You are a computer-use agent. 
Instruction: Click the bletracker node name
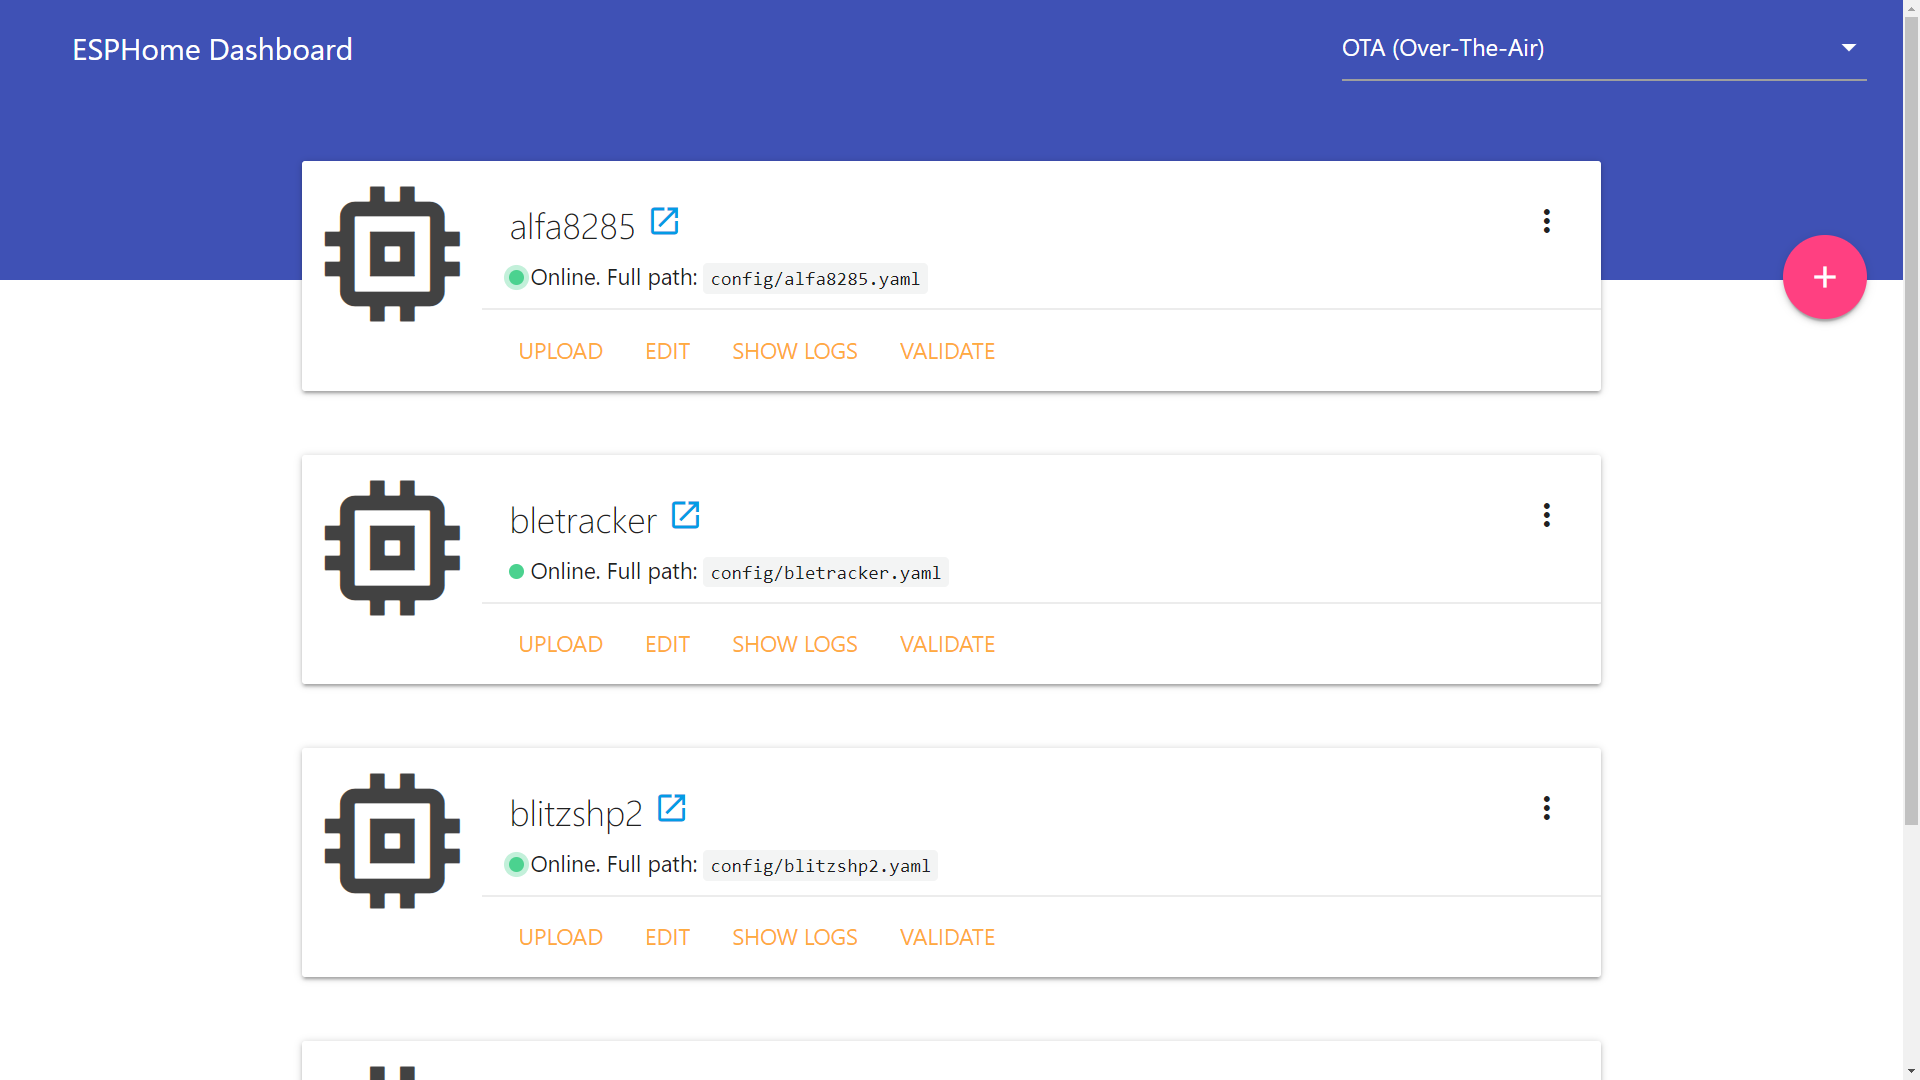coord(583,520)
